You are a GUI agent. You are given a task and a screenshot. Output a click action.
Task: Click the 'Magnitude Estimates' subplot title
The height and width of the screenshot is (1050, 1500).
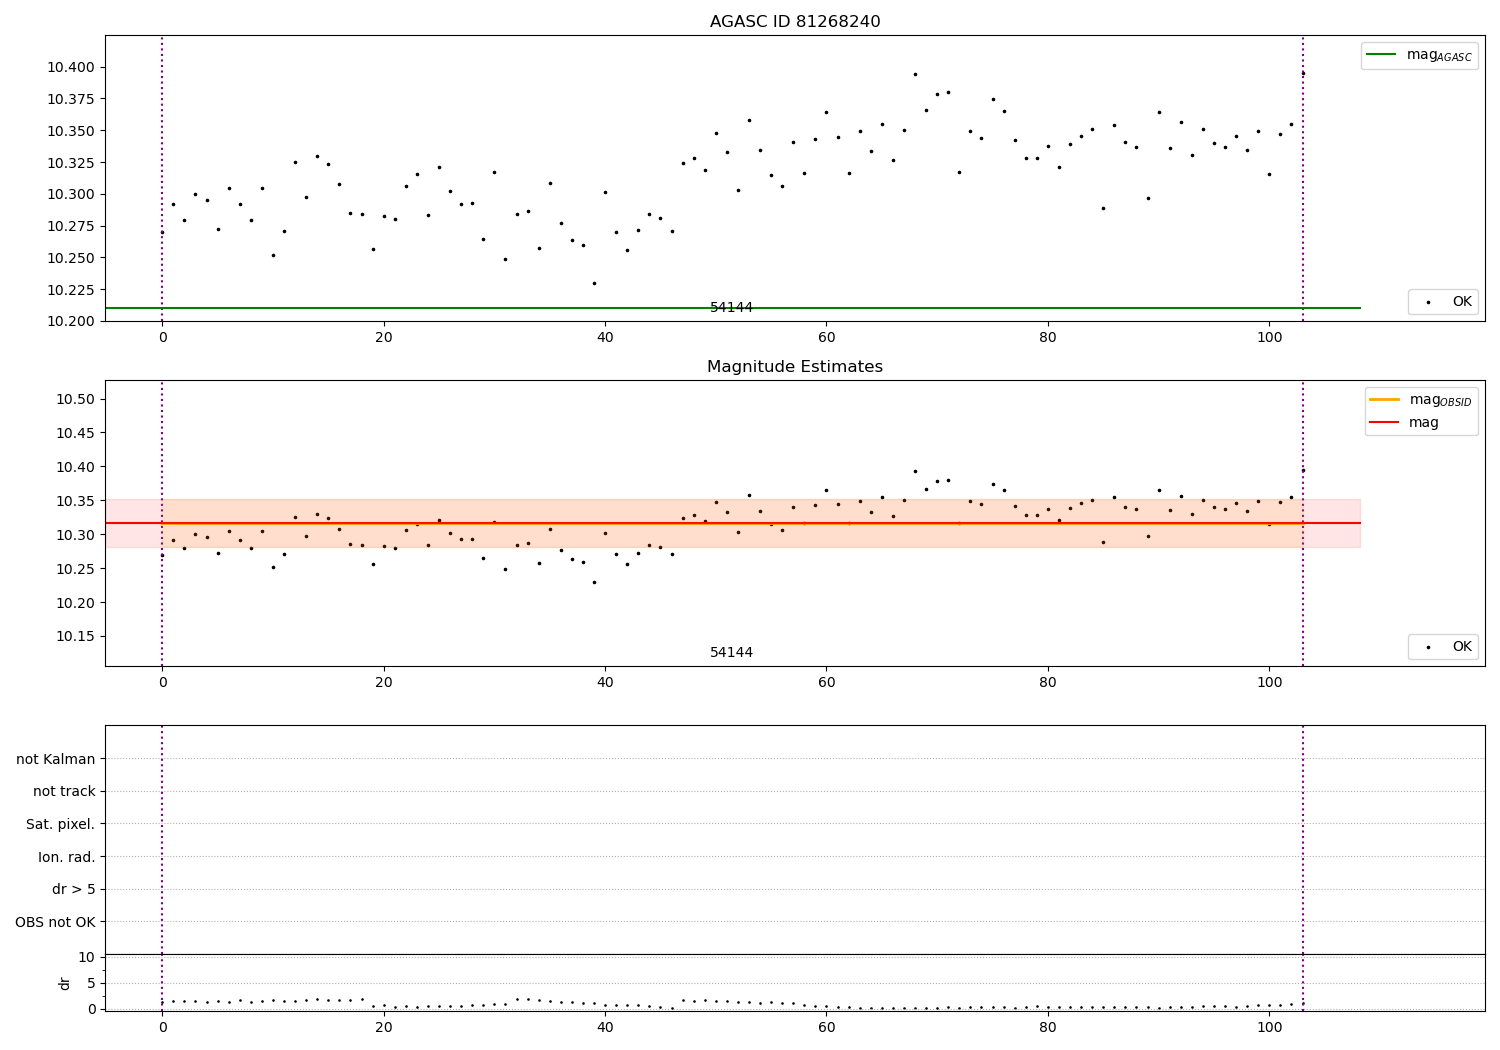(795, 367)
